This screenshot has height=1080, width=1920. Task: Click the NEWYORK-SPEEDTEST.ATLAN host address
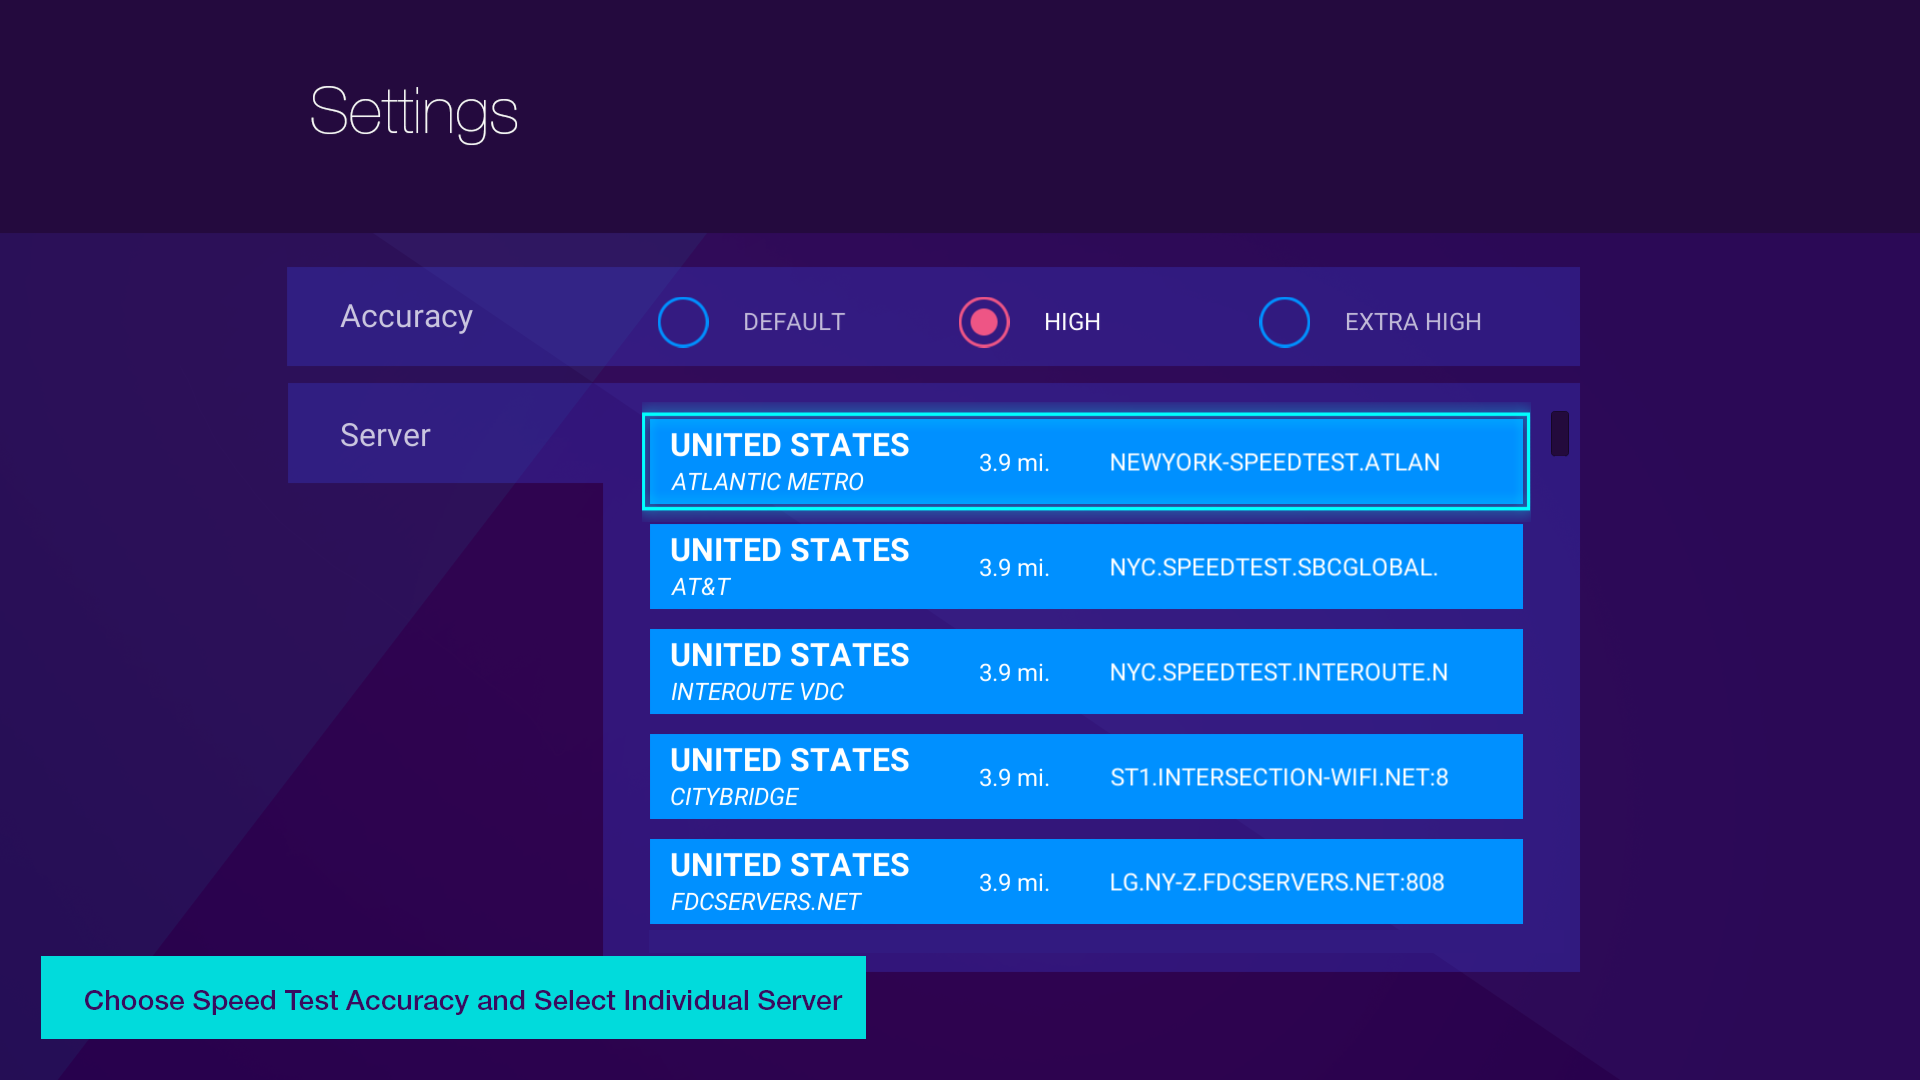coord(1274,462)
